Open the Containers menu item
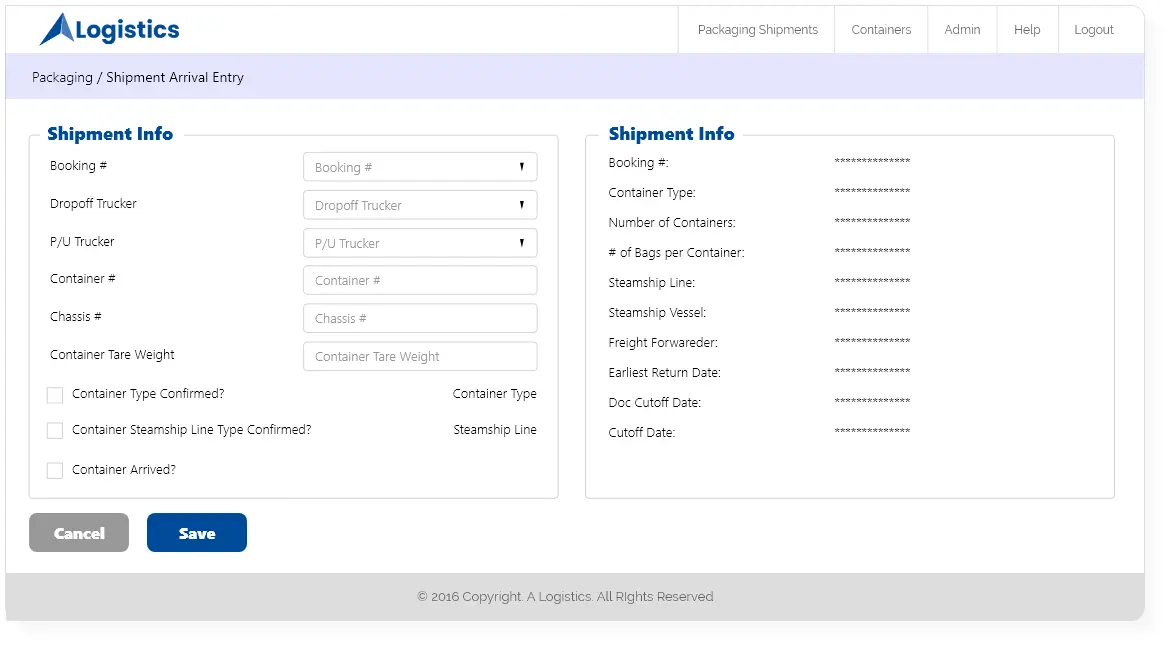 pos(881,30)
